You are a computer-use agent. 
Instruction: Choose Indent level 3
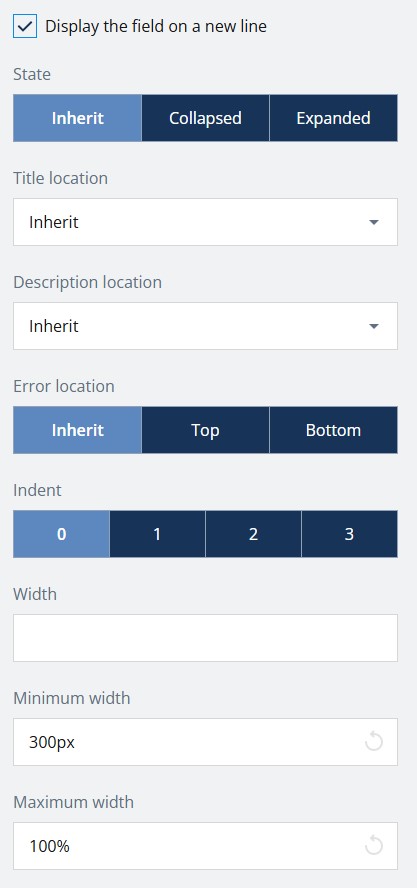350,534
